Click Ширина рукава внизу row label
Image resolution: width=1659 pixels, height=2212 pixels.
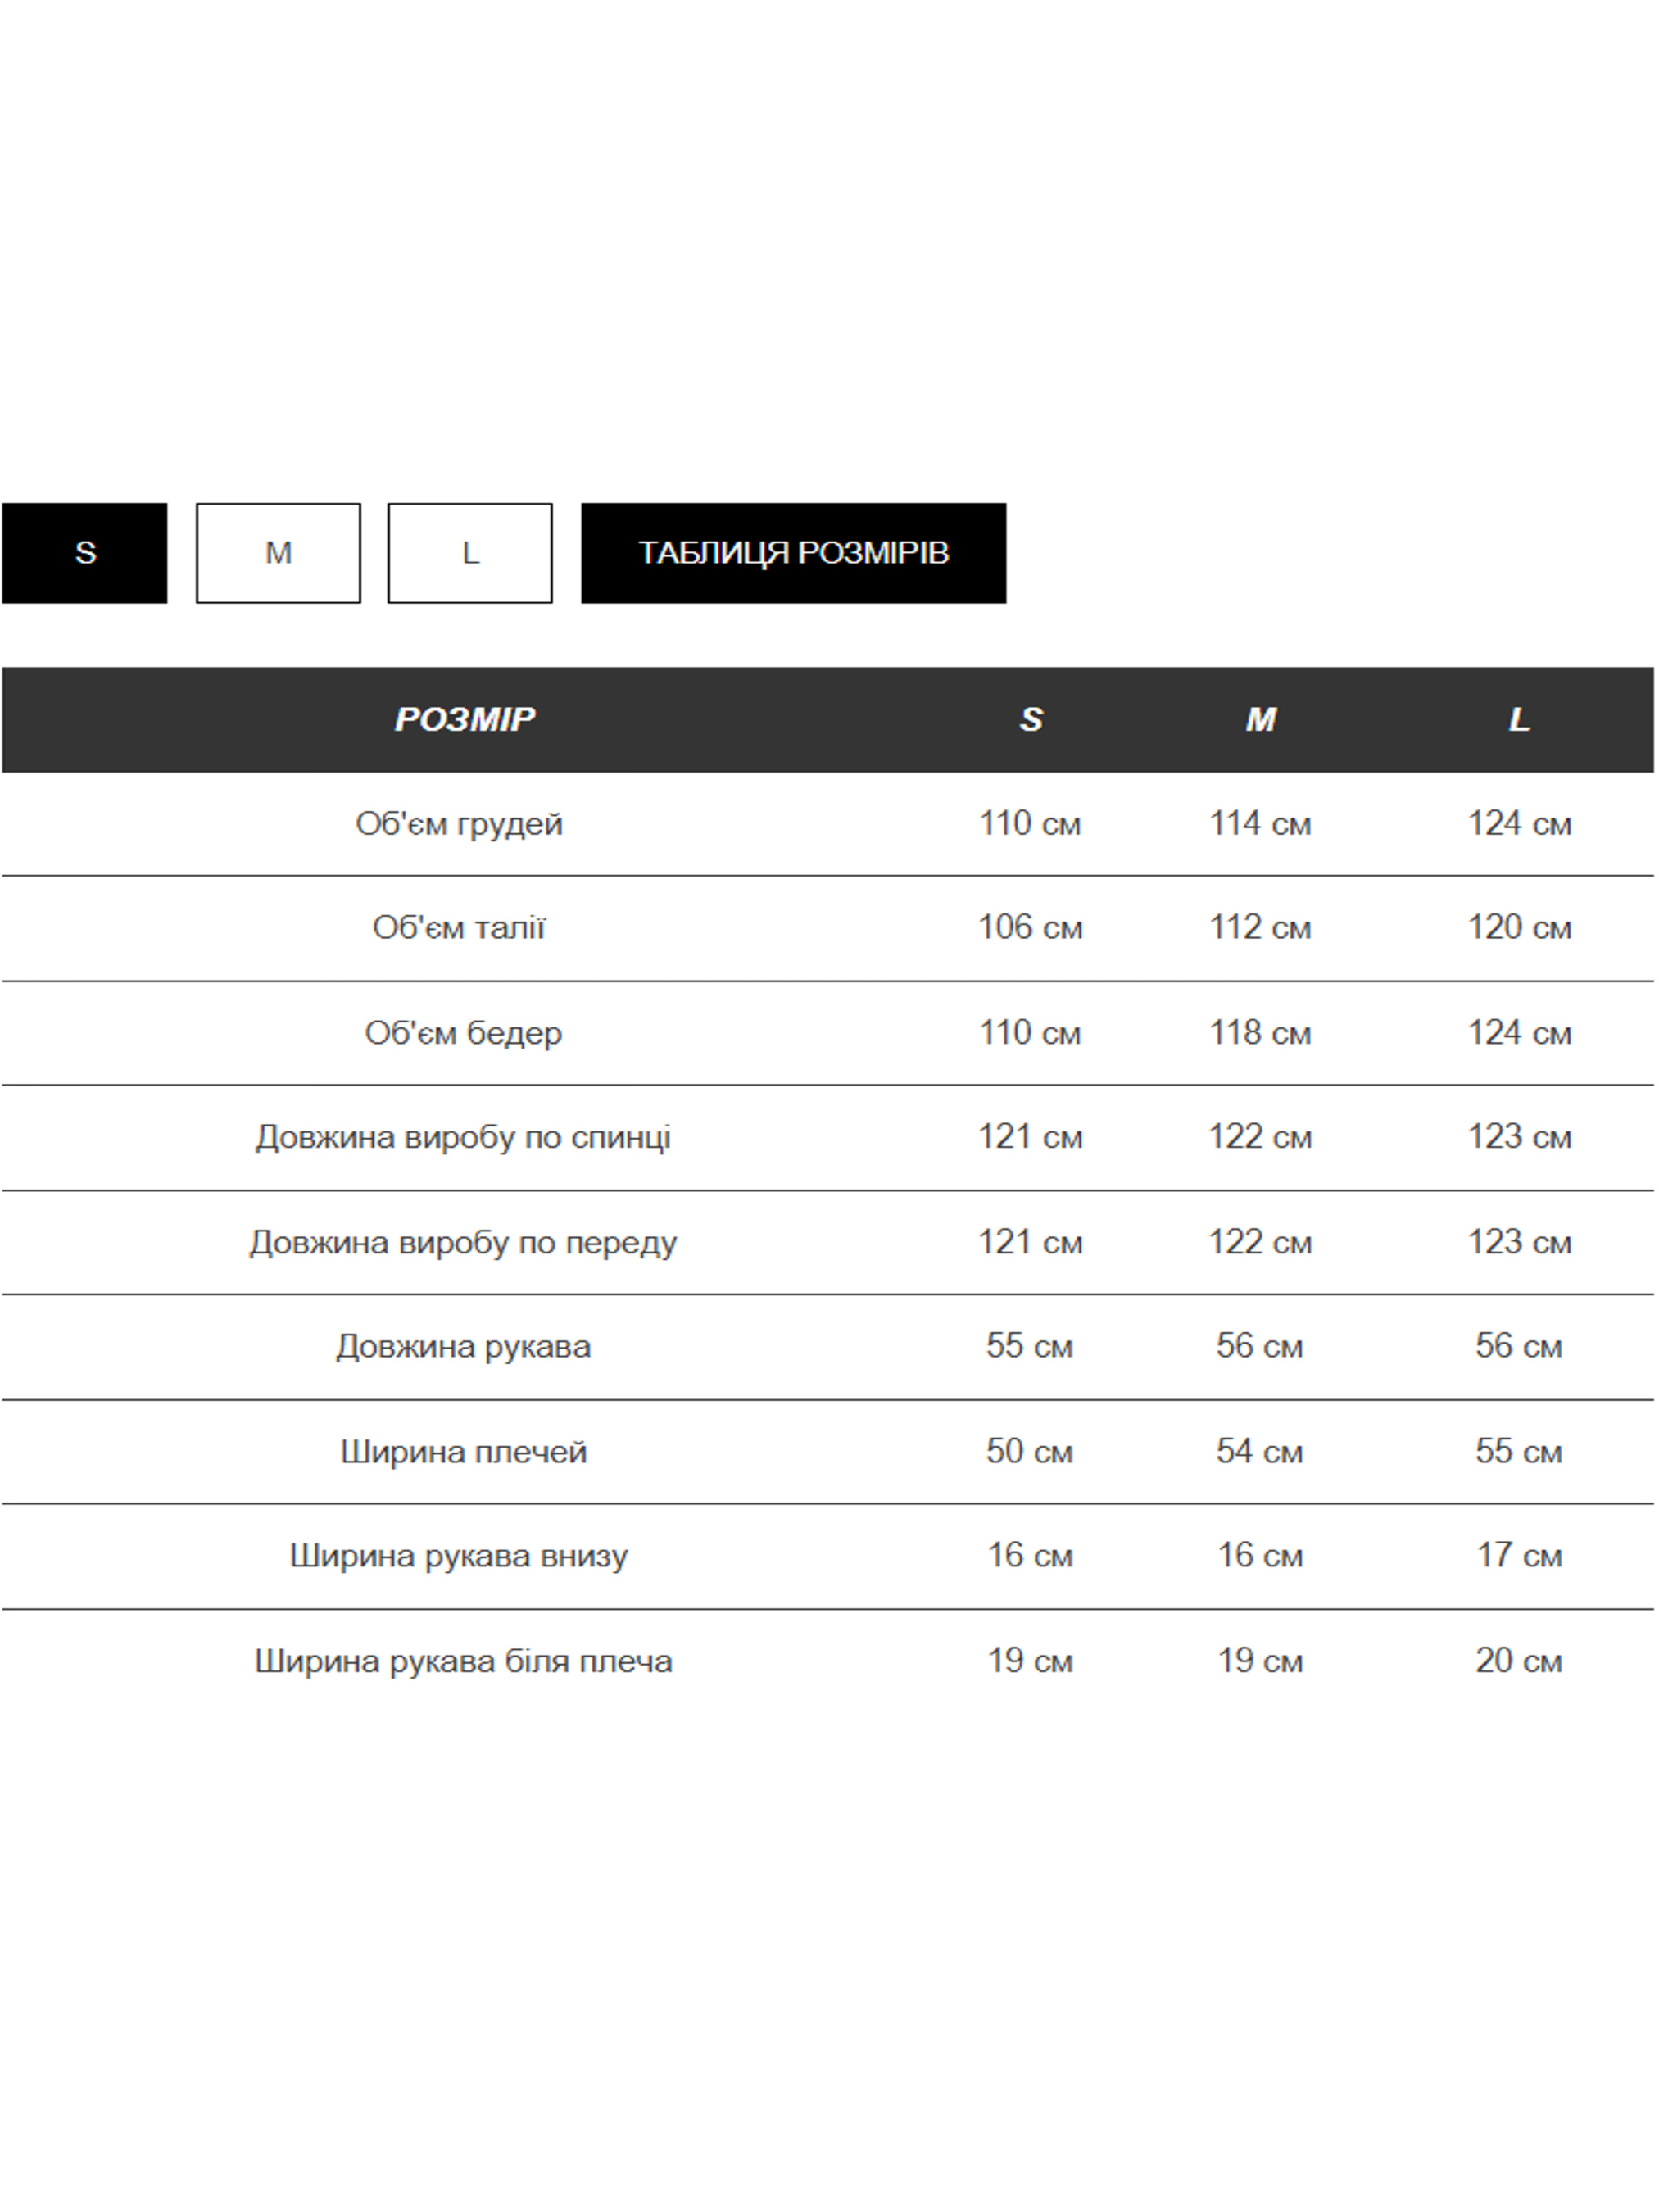point(459,1555)
